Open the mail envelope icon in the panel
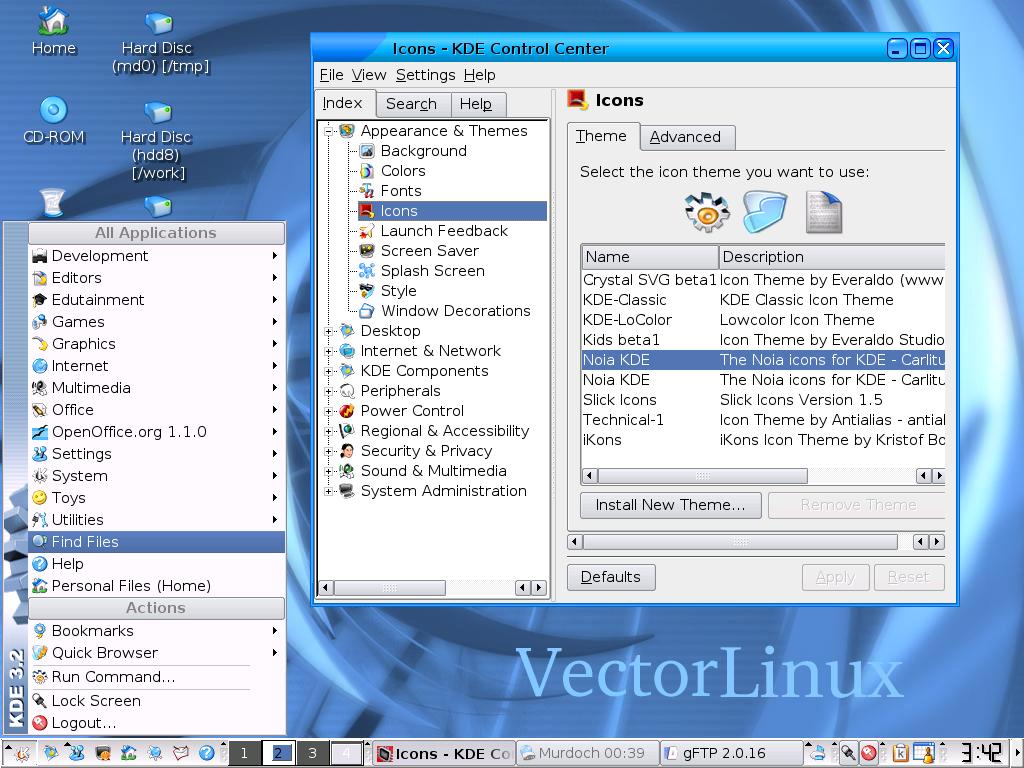The width and height of the screenshot is (1024, 768). (x=181, y=753)
